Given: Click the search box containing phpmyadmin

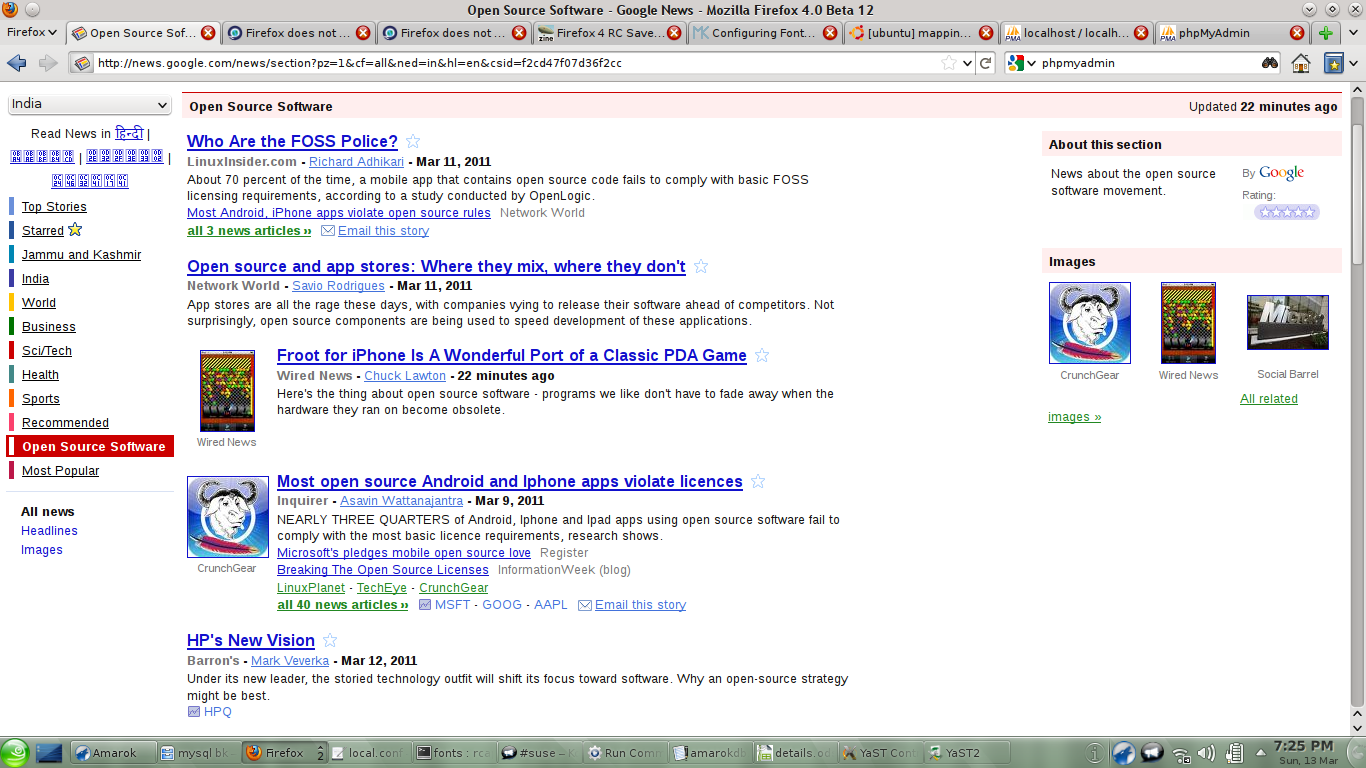Looking at the screenshot, I should [x=1149, y=63].
